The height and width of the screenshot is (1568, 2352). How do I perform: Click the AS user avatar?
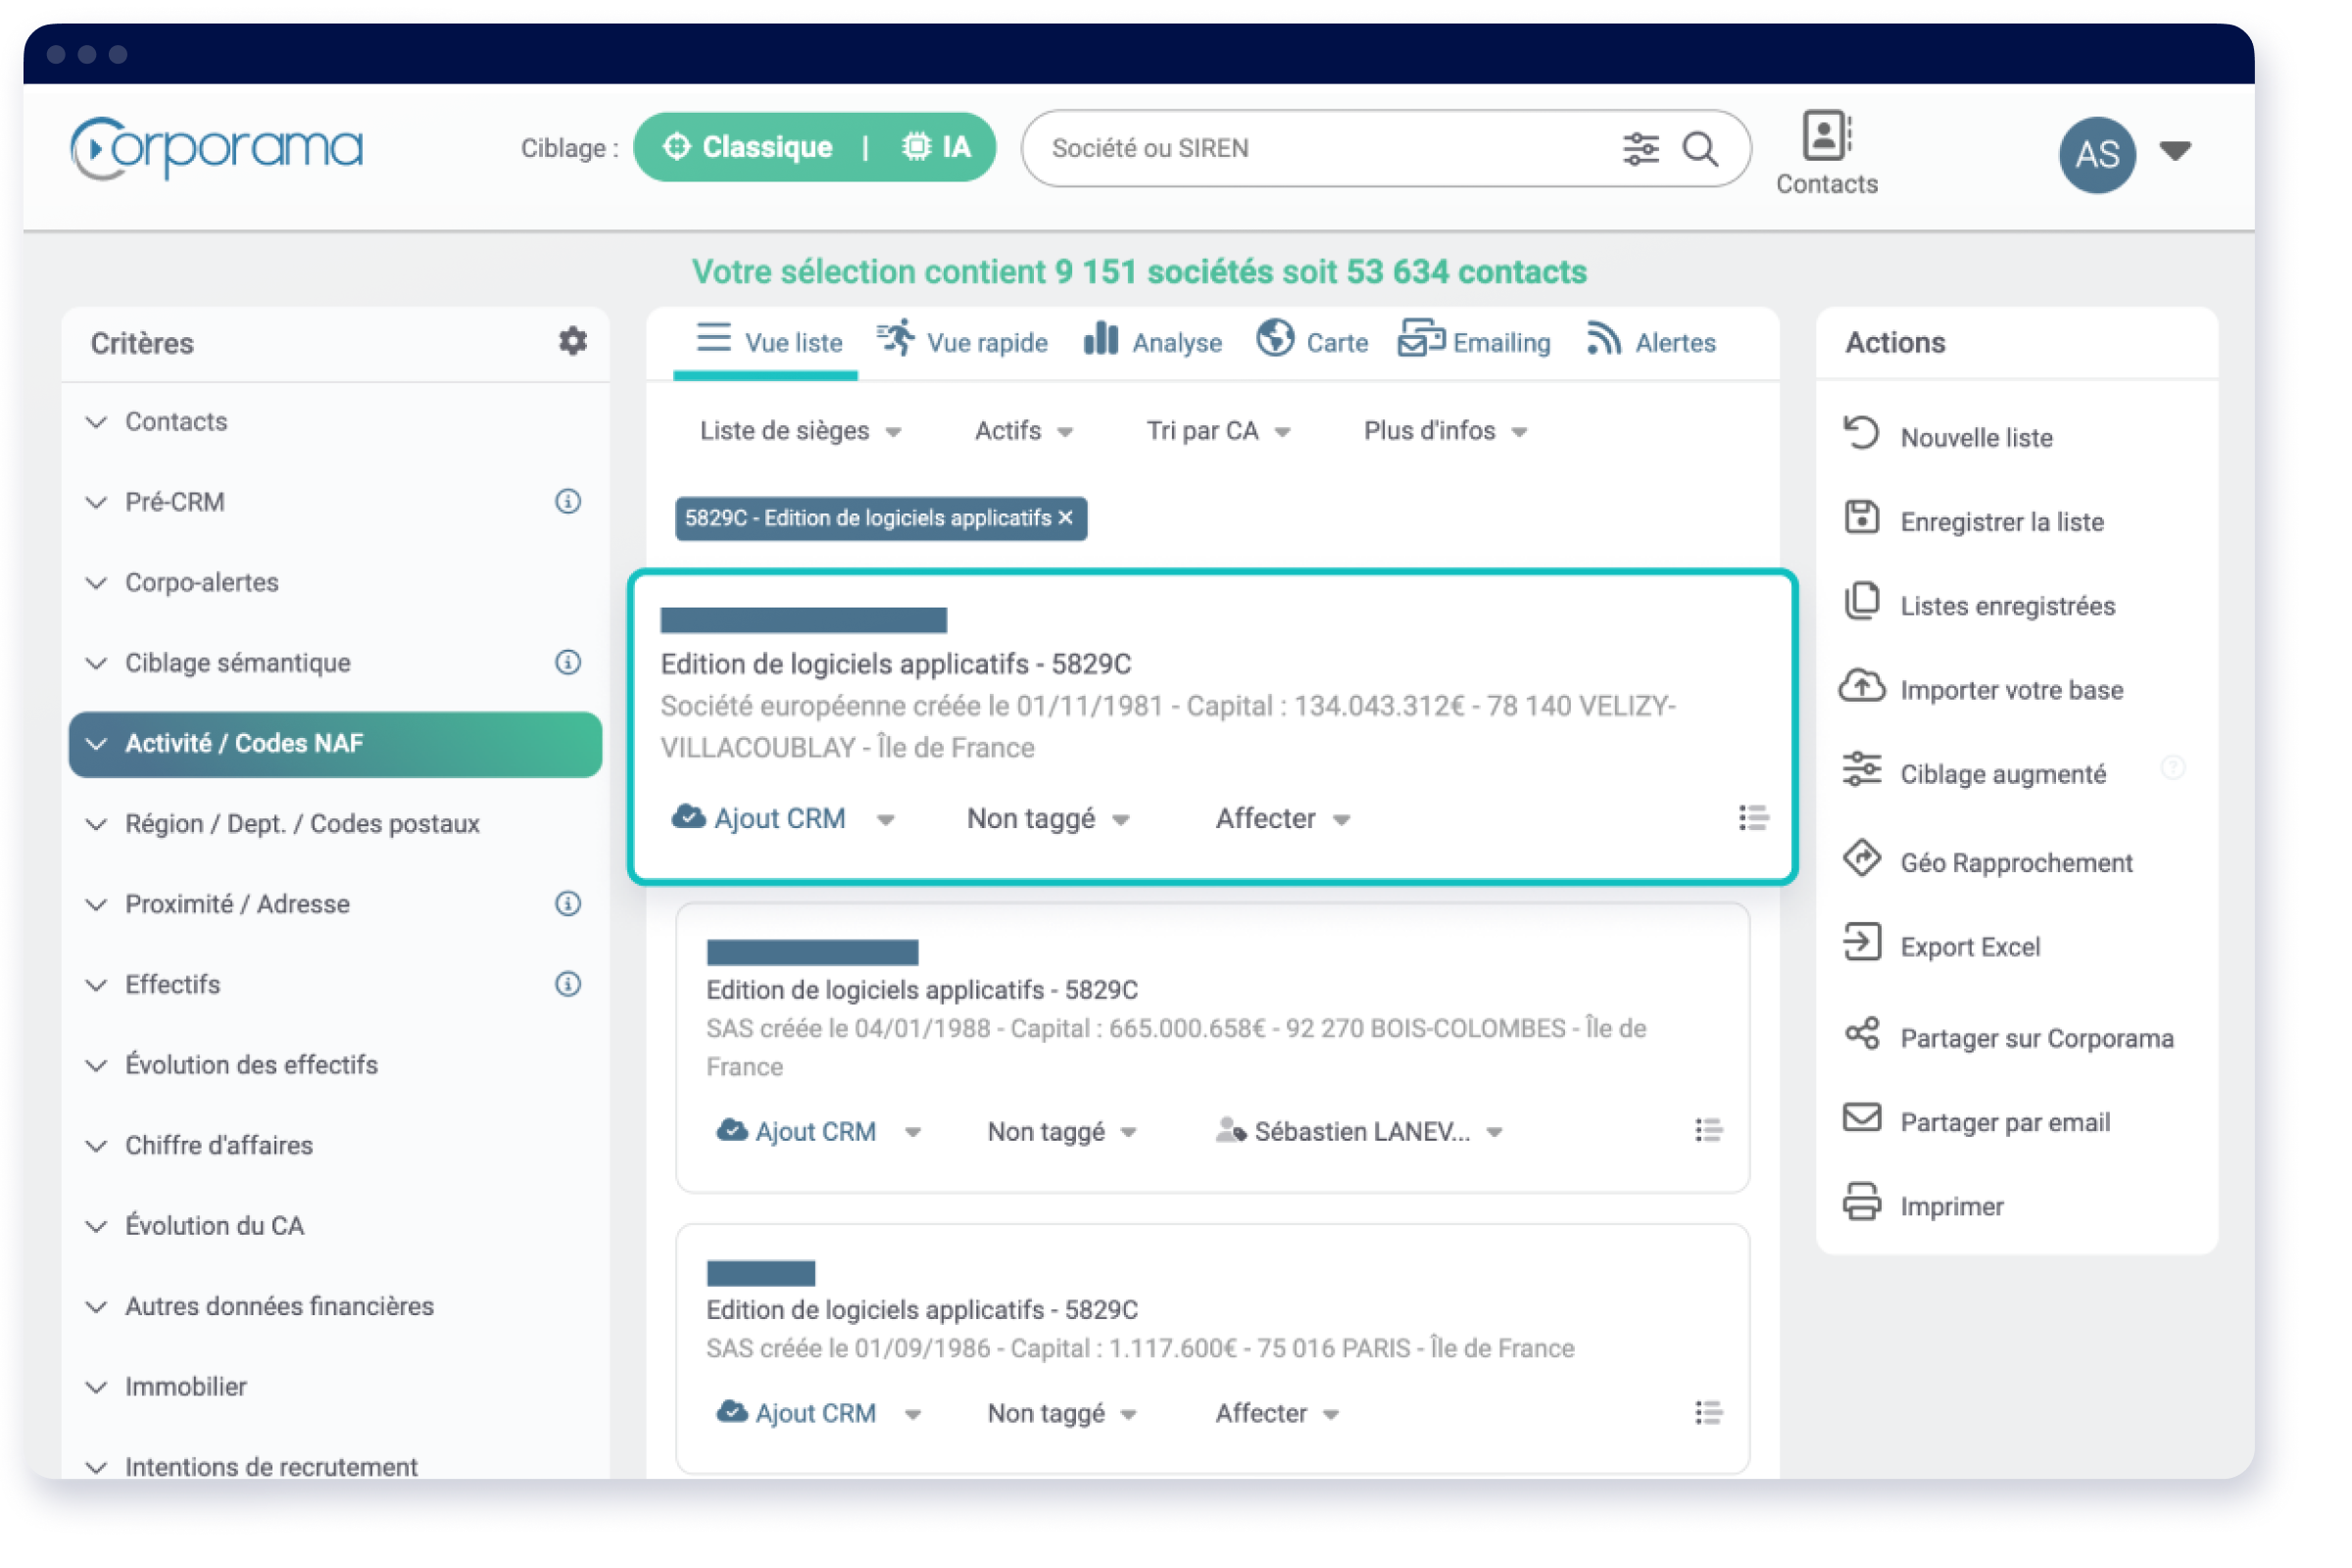pyautogui.click(x=2097, y=154)
